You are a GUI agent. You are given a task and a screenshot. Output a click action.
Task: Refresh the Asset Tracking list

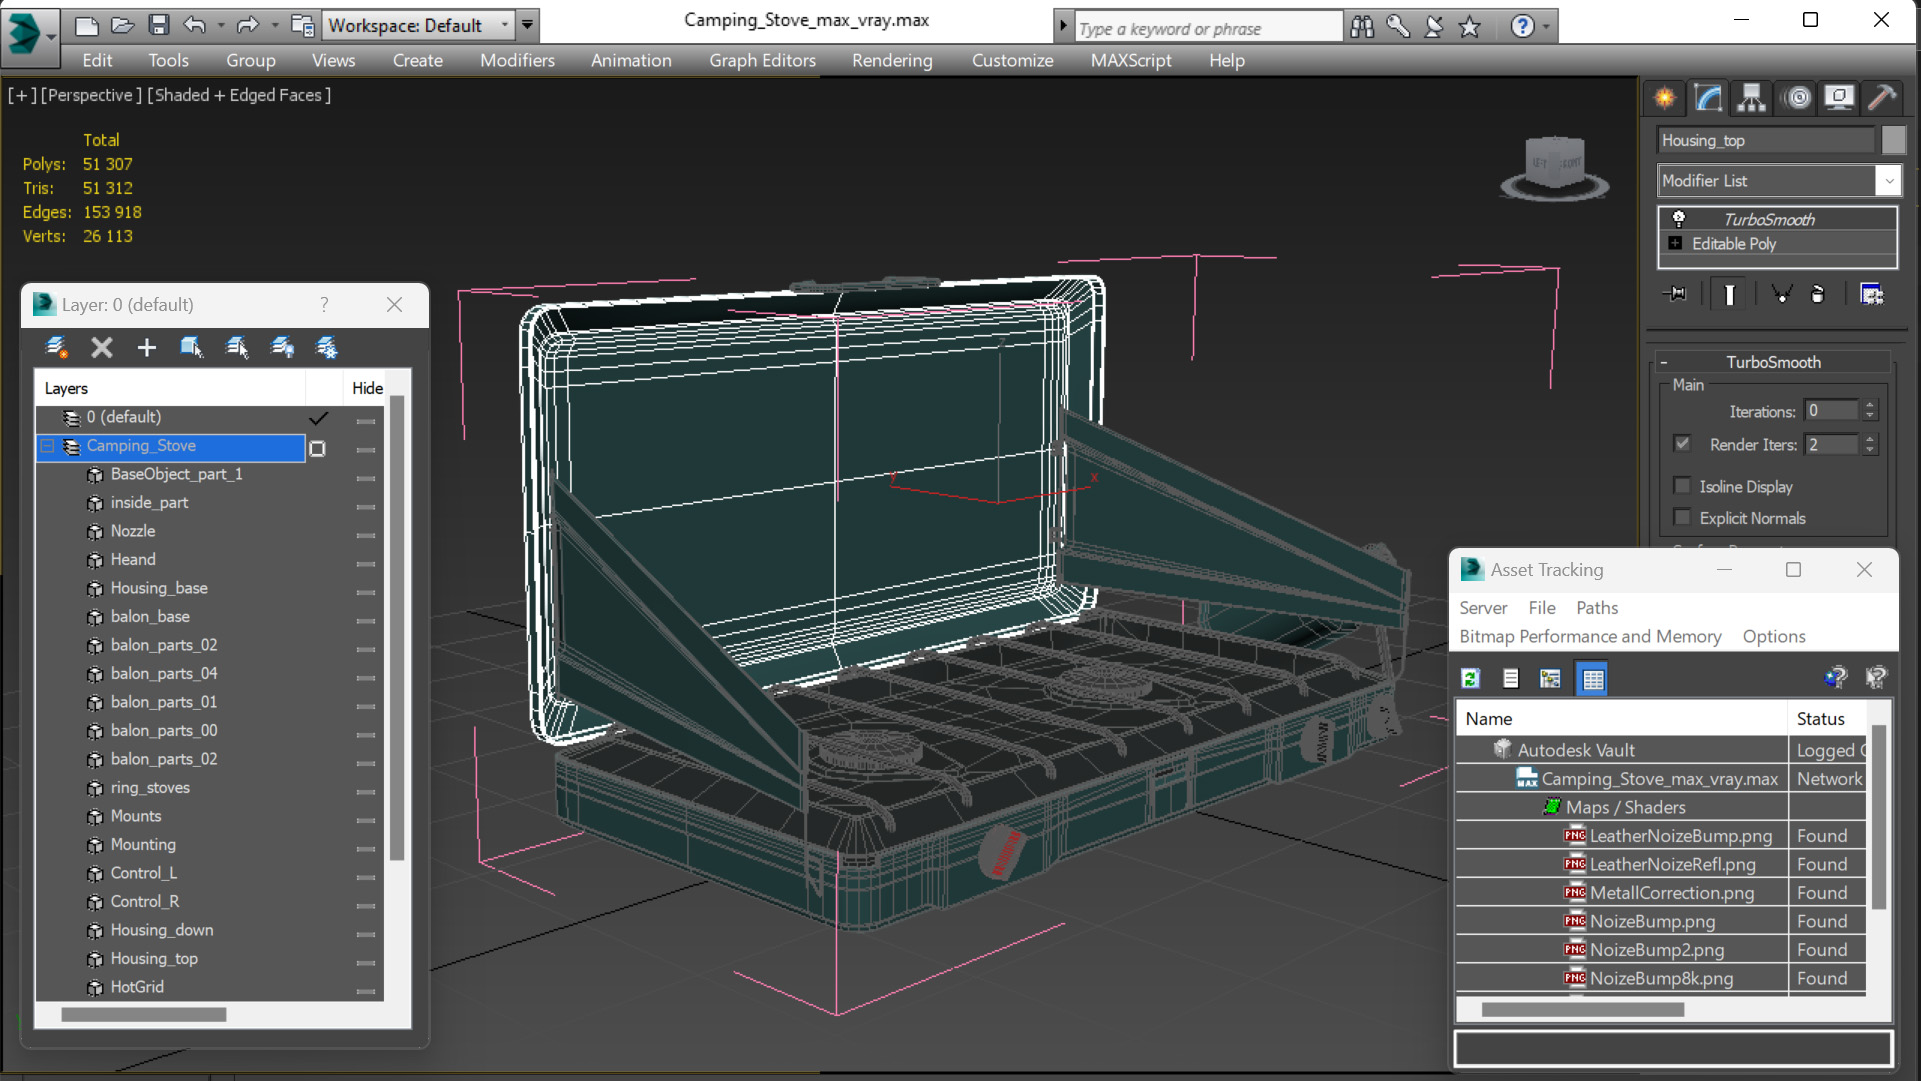click(x=1470, y=679)
